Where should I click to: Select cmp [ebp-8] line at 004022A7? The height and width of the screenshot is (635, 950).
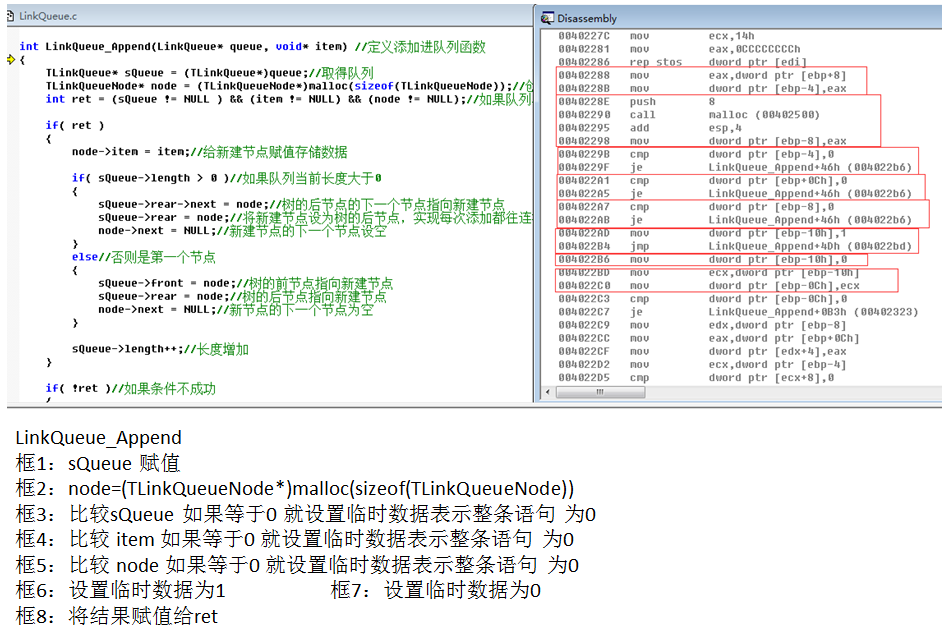pyautogui.click(x=696, y=207)
